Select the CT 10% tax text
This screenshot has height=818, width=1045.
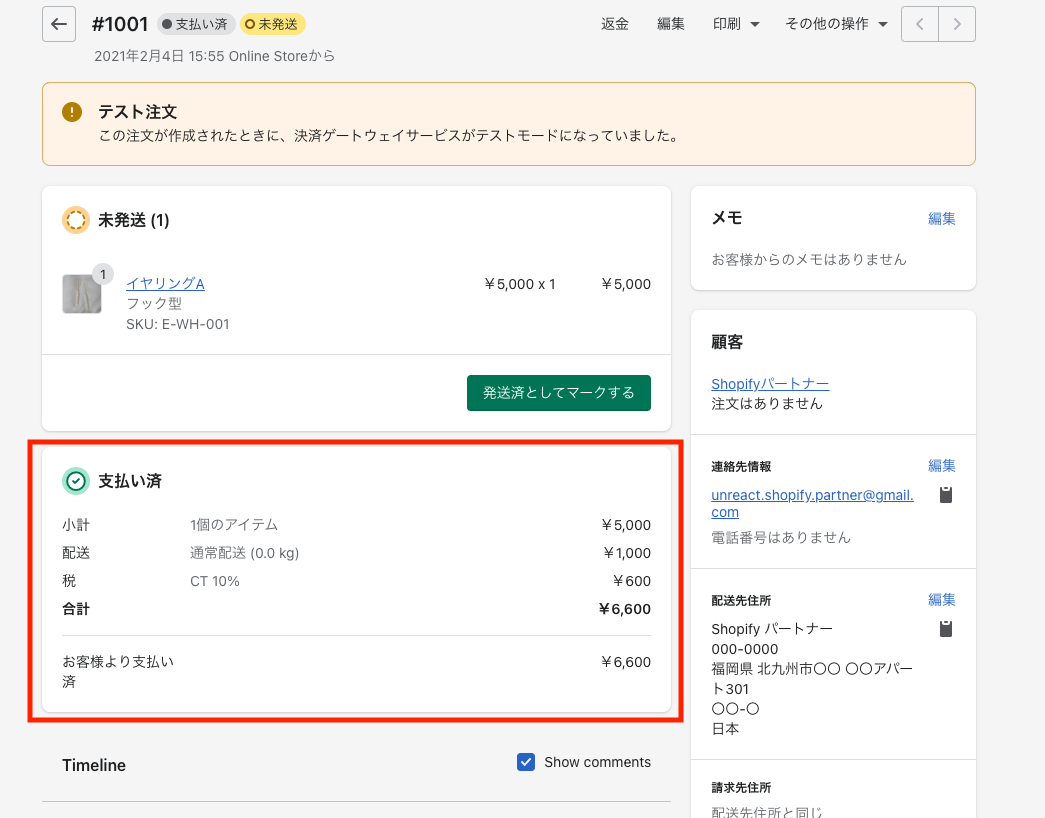[215, 581]
